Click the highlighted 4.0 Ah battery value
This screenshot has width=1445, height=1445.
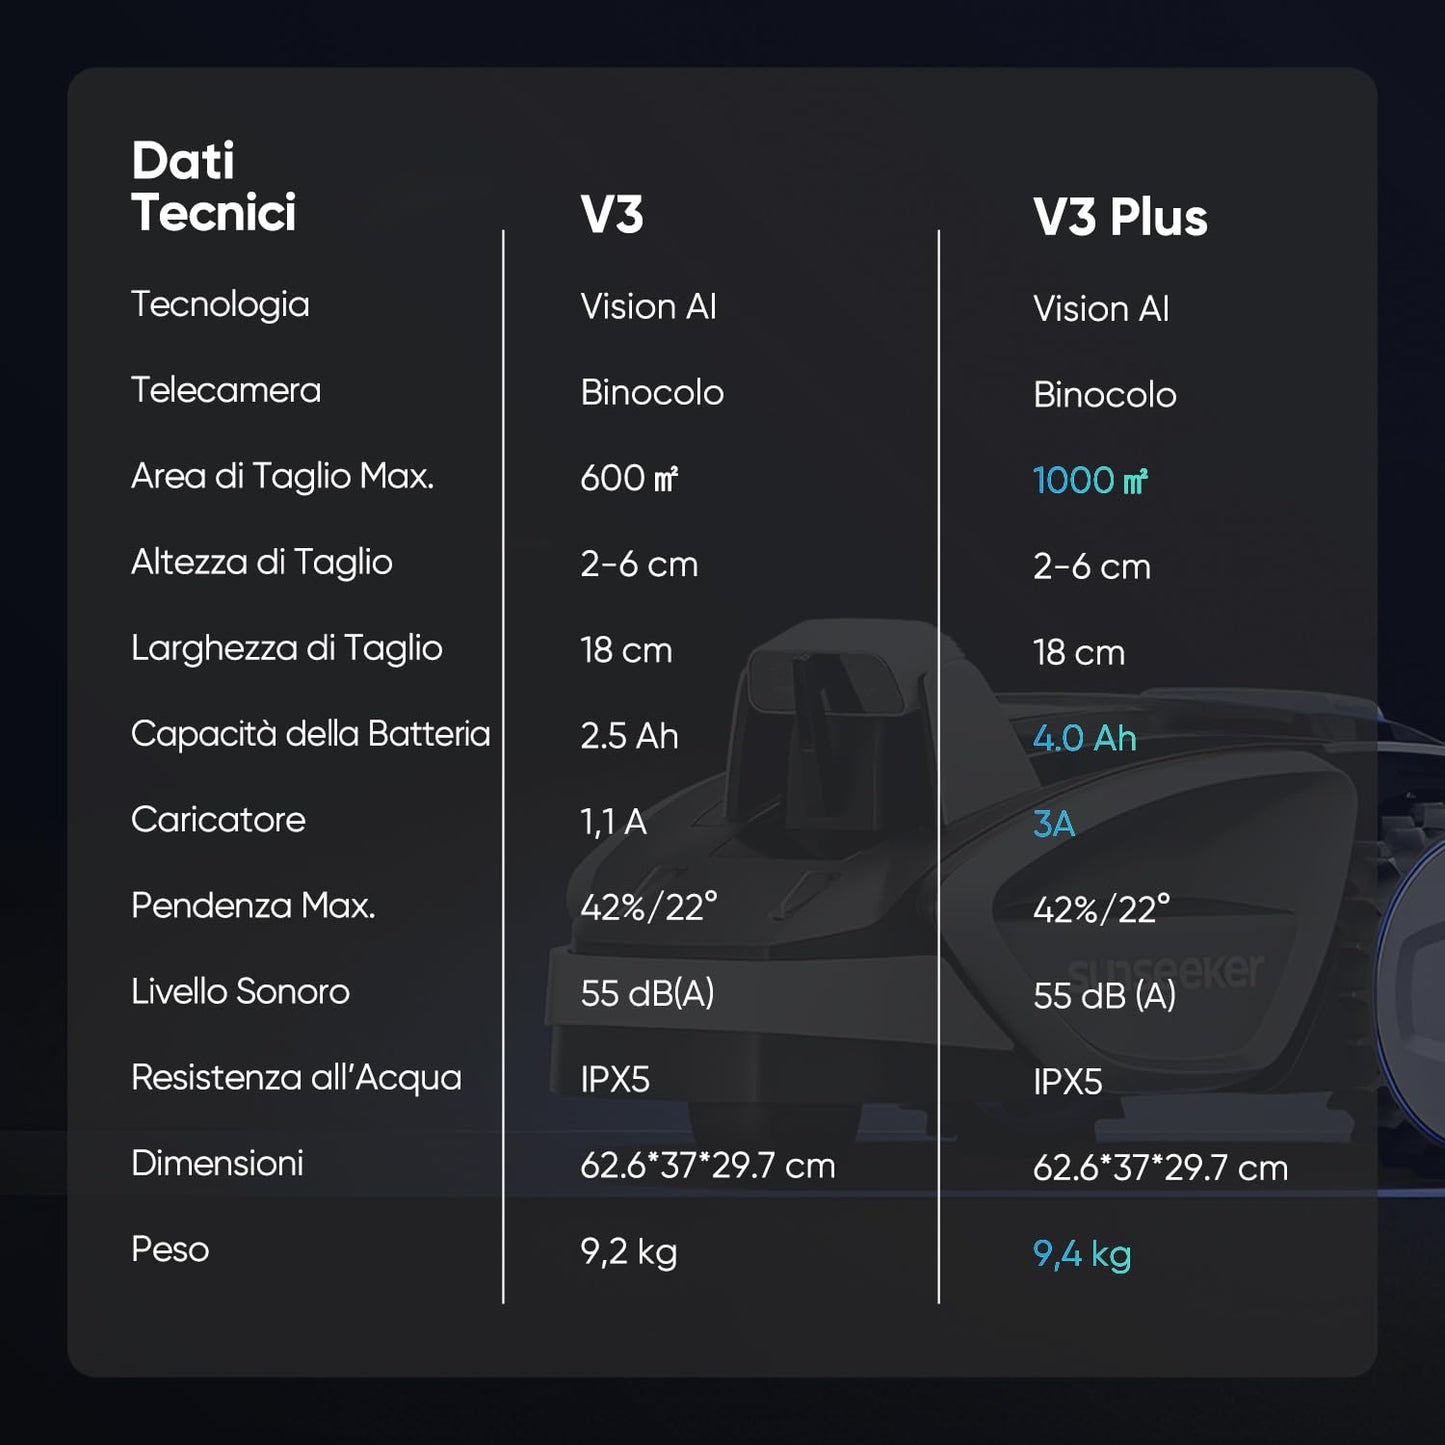[x=1084, y=739]
